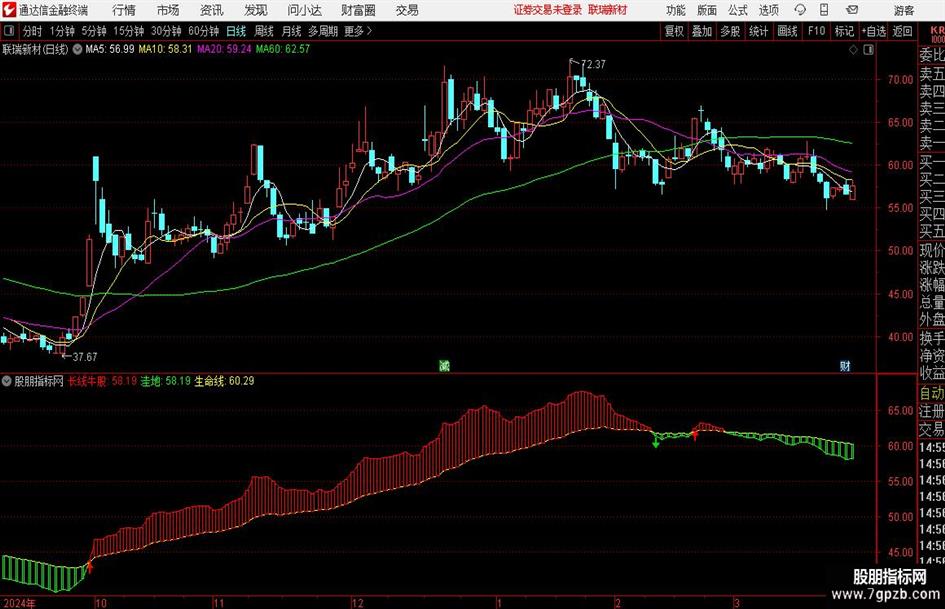The height and width of the screenshot is (609, 945).
Task: Open the 财富圈 menu
Action: pyautogui.click(x=358, y=10)
